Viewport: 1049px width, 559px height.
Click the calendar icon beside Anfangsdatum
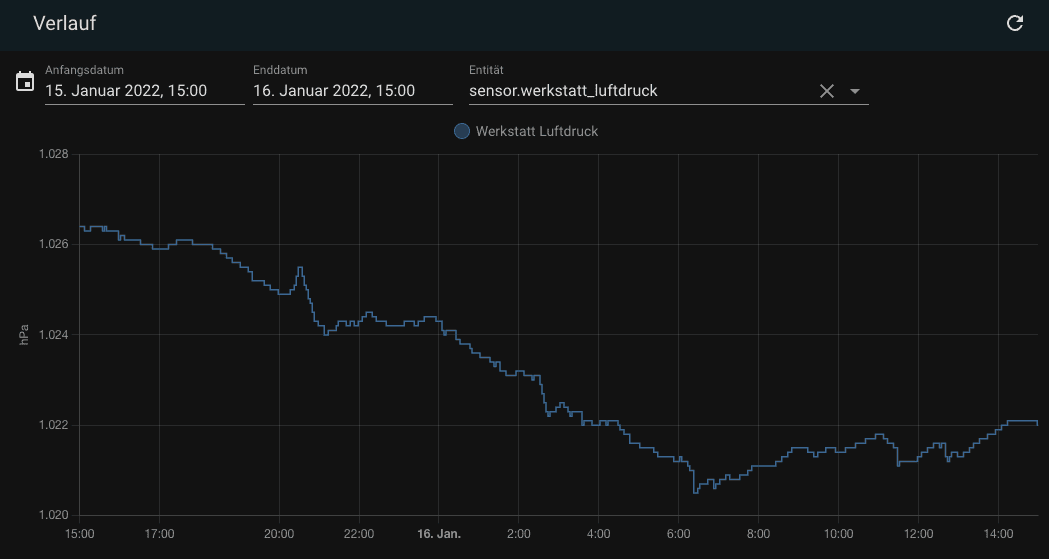(x=25, y=82)
